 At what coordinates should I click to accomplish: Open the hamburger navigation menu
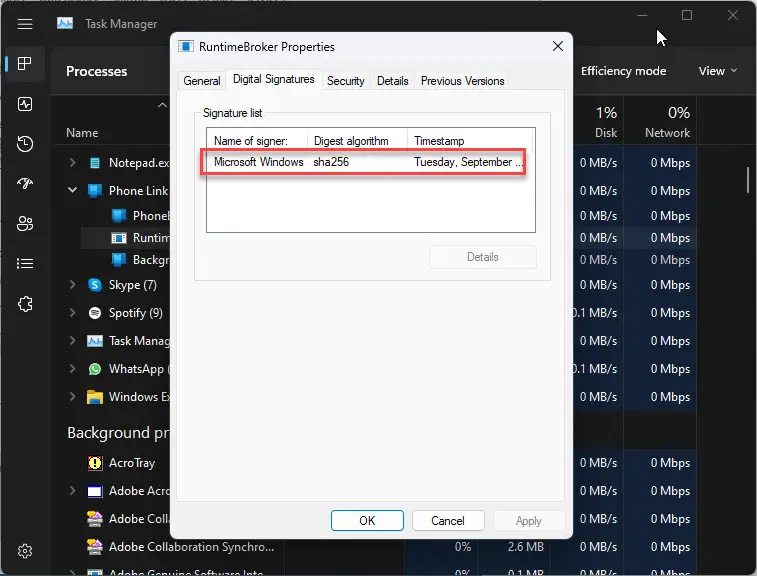(x=25, y=24)
